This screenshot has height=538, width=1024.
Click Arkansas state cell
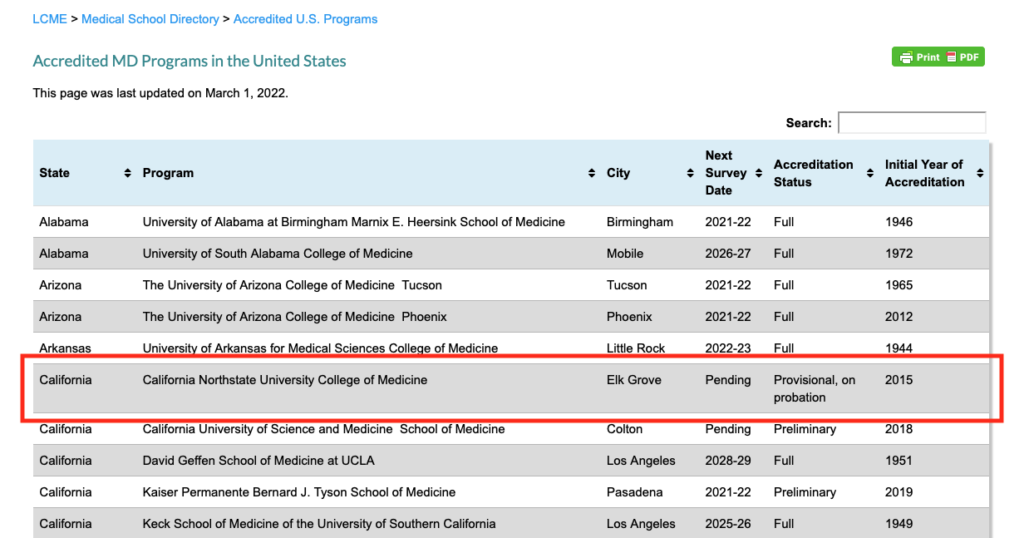click(x=65, y=348)
